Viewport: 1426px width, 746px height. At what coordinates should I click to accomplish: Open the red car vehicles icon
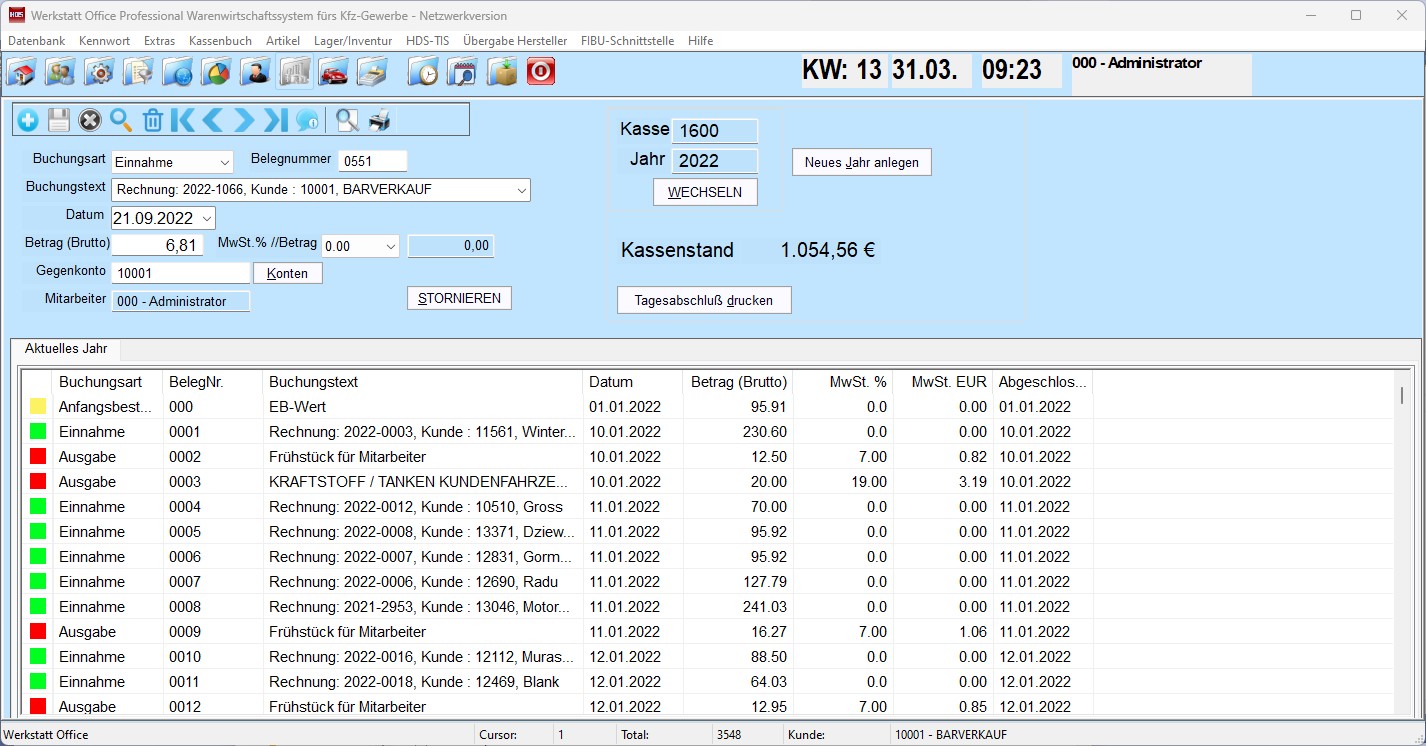point(333,72)
